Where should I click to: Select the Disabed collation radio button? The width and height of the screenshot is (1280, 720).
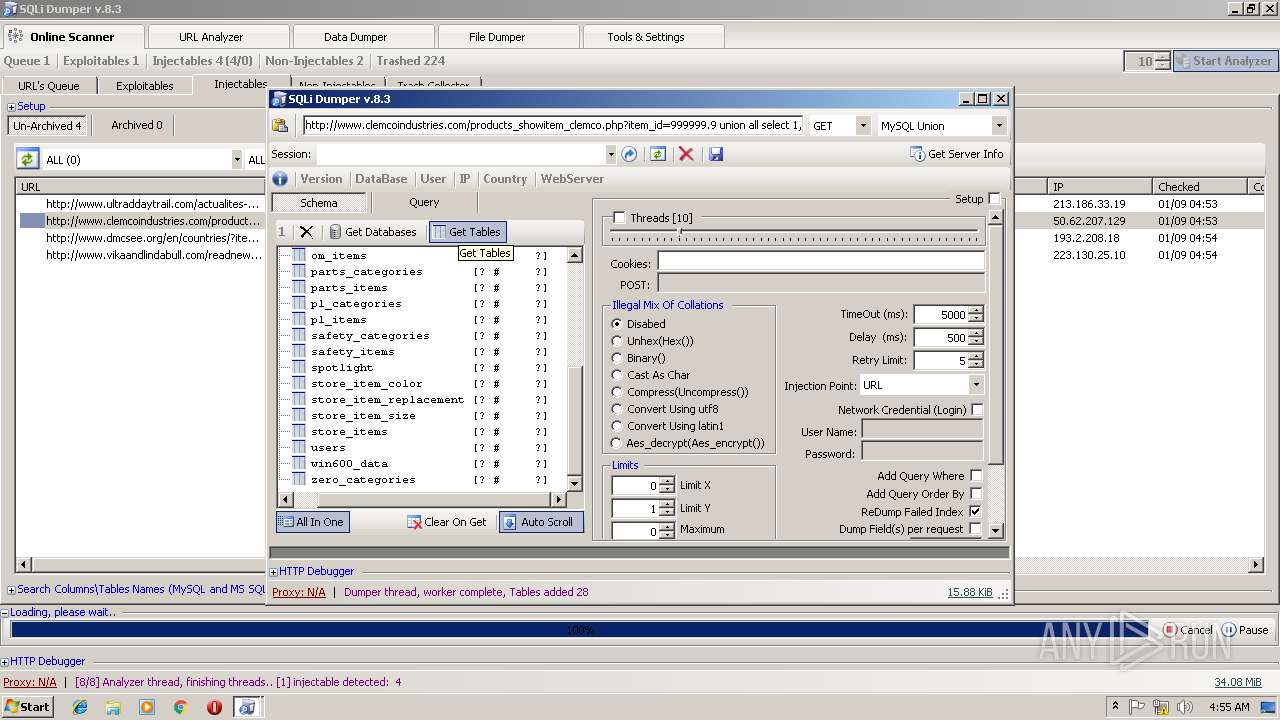tap(617, 324)
